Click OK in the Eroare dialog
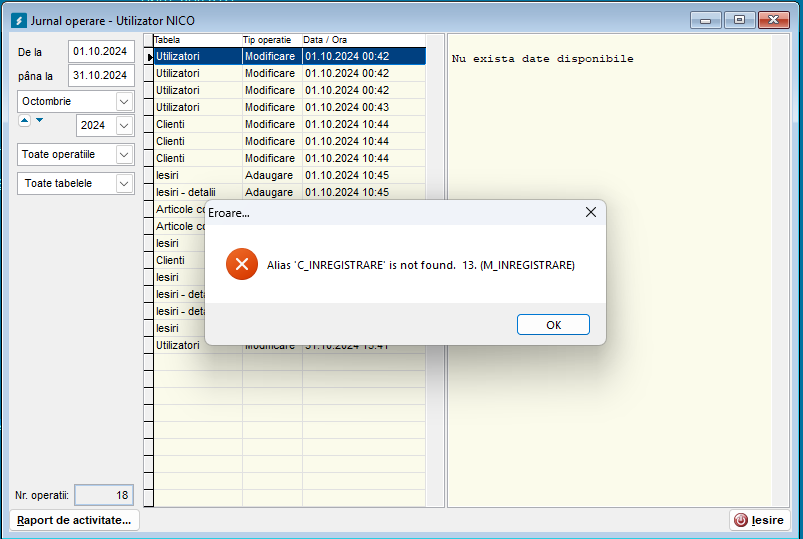The height and width of the screenshot is (539, 803). [x=553, y=325]
